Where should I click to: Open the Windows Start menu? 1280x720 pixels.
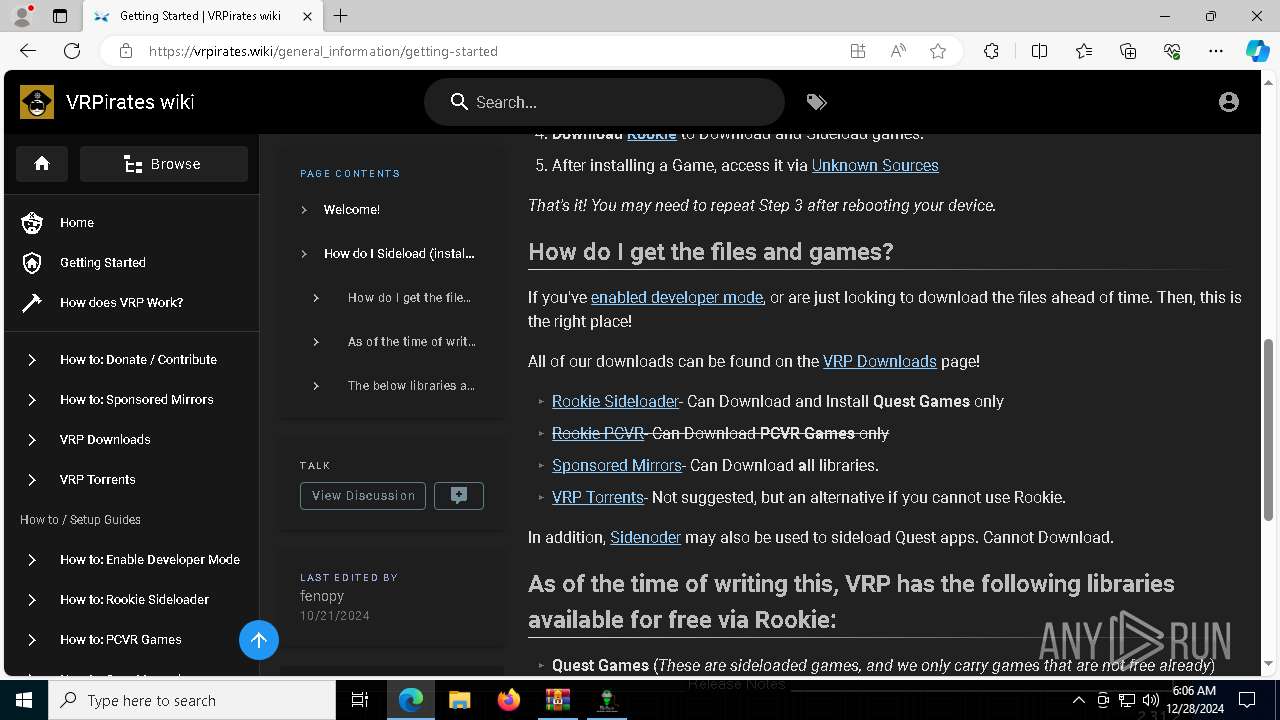24,700
